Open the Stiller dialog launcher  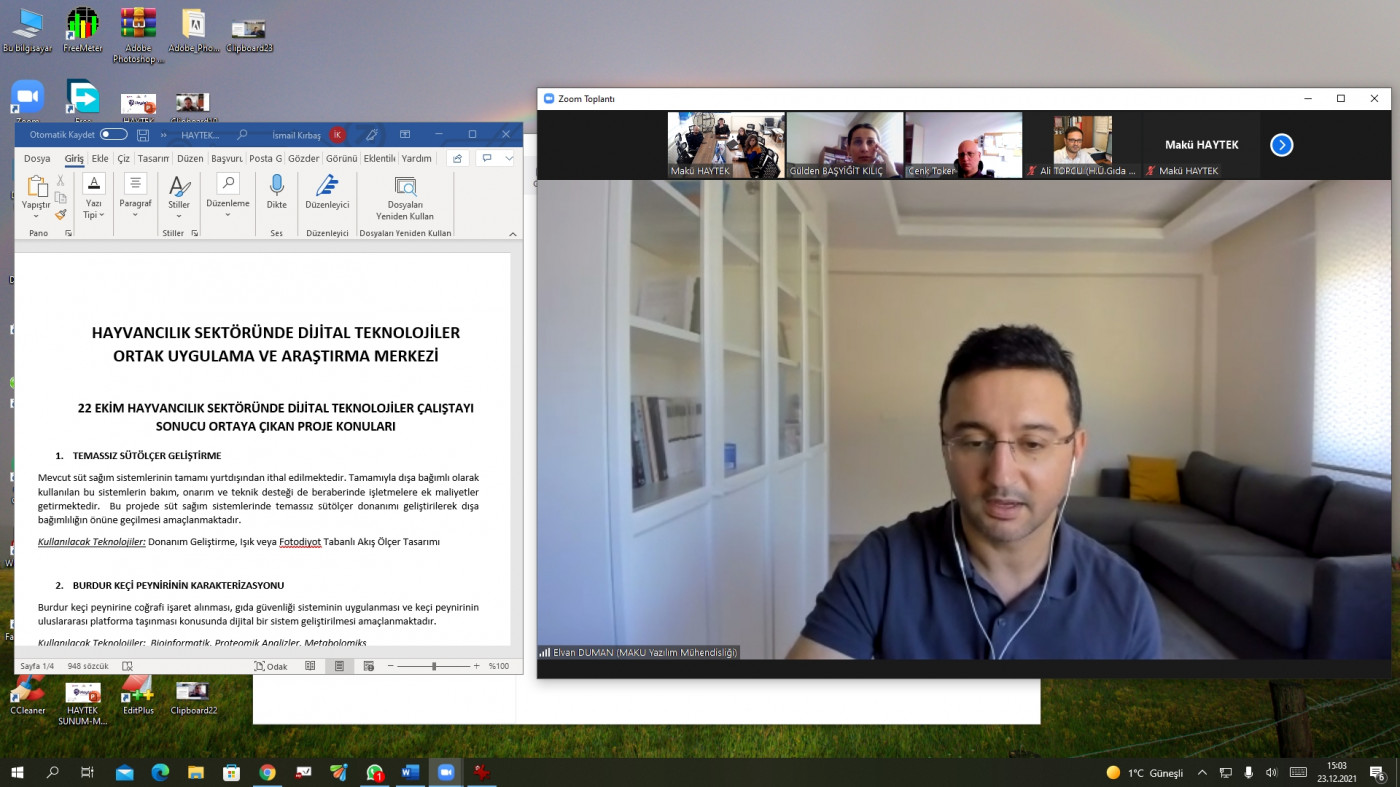click(x=194, y=233)
